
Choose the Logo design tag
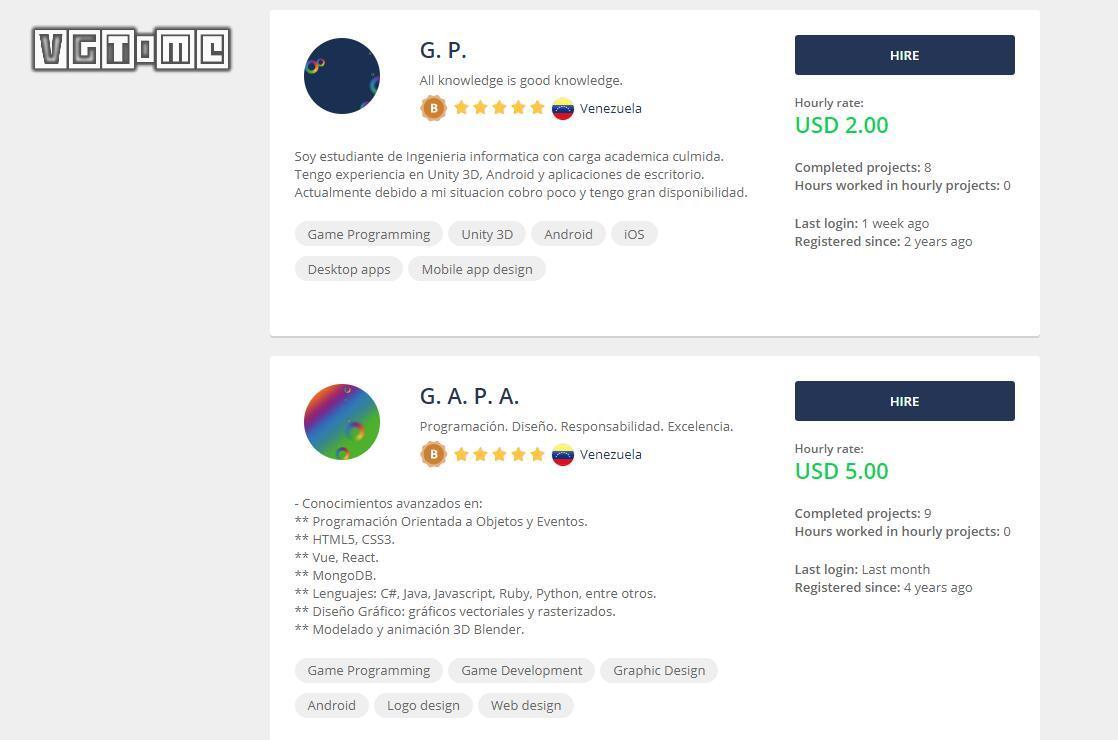click(423, 705)
